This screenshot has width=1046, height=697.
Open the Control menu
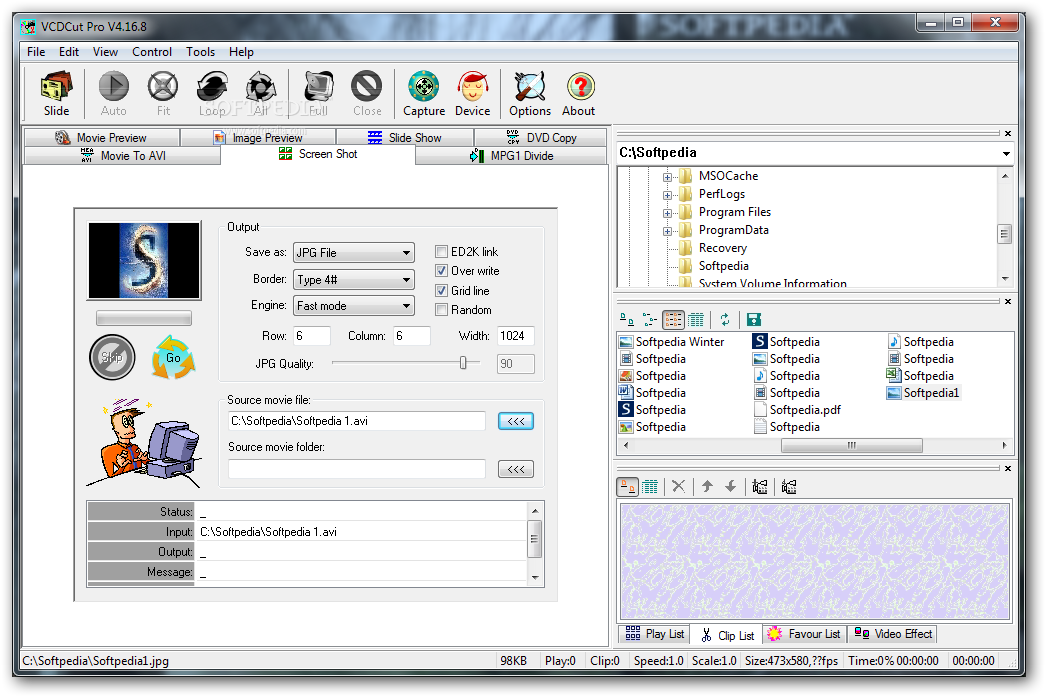click(151, 51)
